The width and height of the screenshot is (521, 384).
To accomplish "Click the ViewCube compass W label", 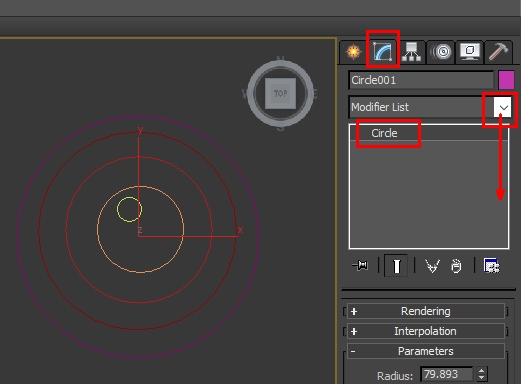I will coord(246,94).
